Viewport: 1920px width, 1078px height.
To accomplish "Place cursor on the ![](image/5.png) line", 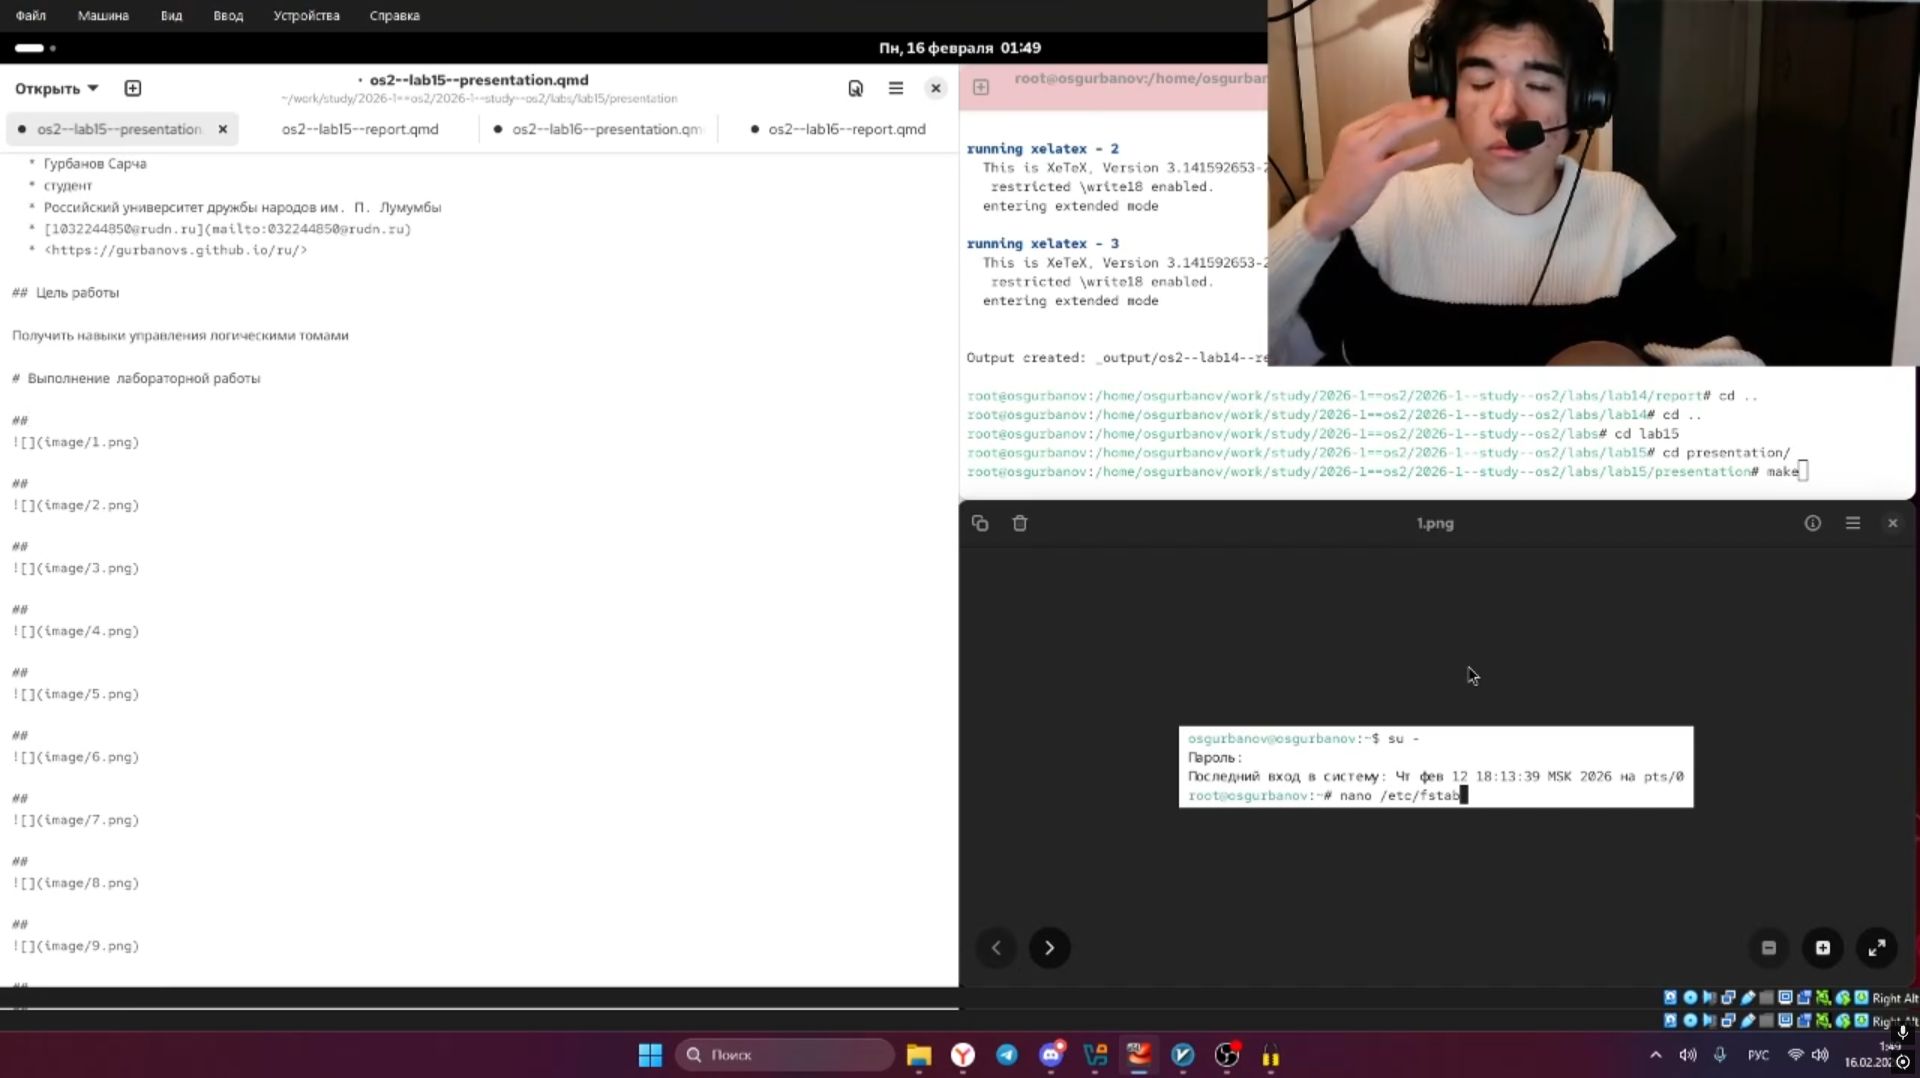I will [76, 694].
